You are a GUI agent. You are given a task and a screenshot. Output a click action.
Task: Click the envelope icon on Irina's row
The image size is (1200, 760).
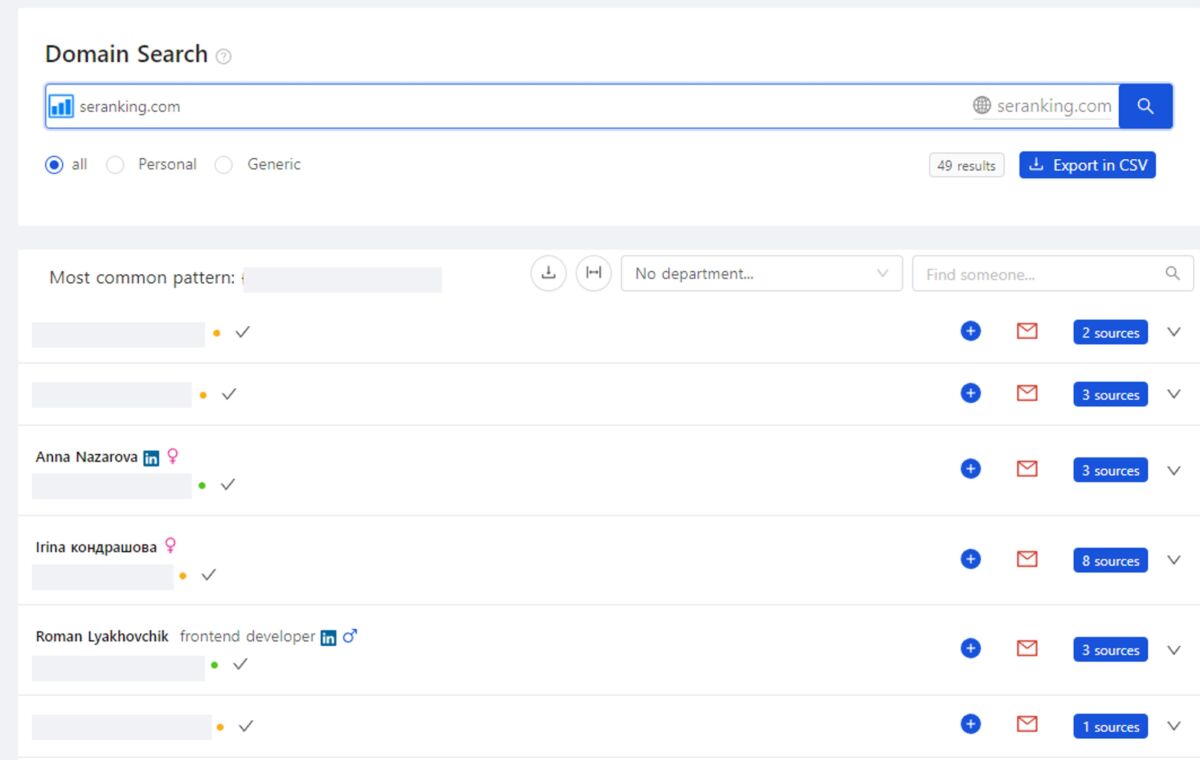coord(1026,559)
